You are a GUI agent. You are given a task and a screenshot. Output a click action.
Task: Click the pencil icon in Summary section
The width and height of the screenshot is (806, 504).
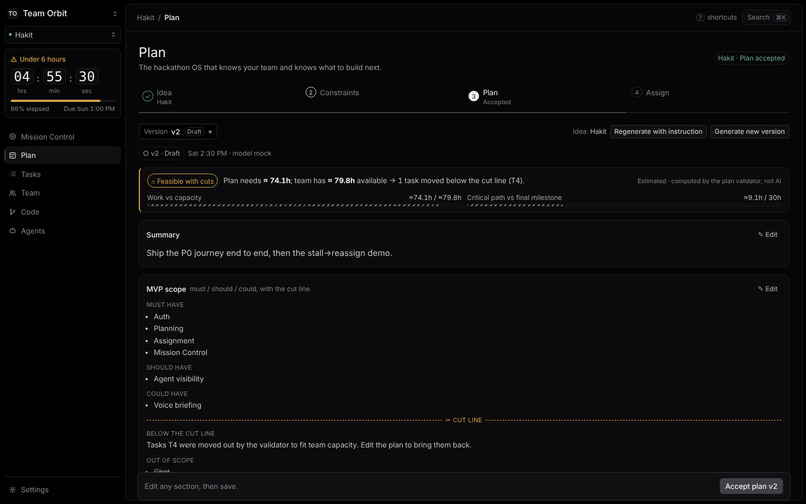click(x=760, y=235)
